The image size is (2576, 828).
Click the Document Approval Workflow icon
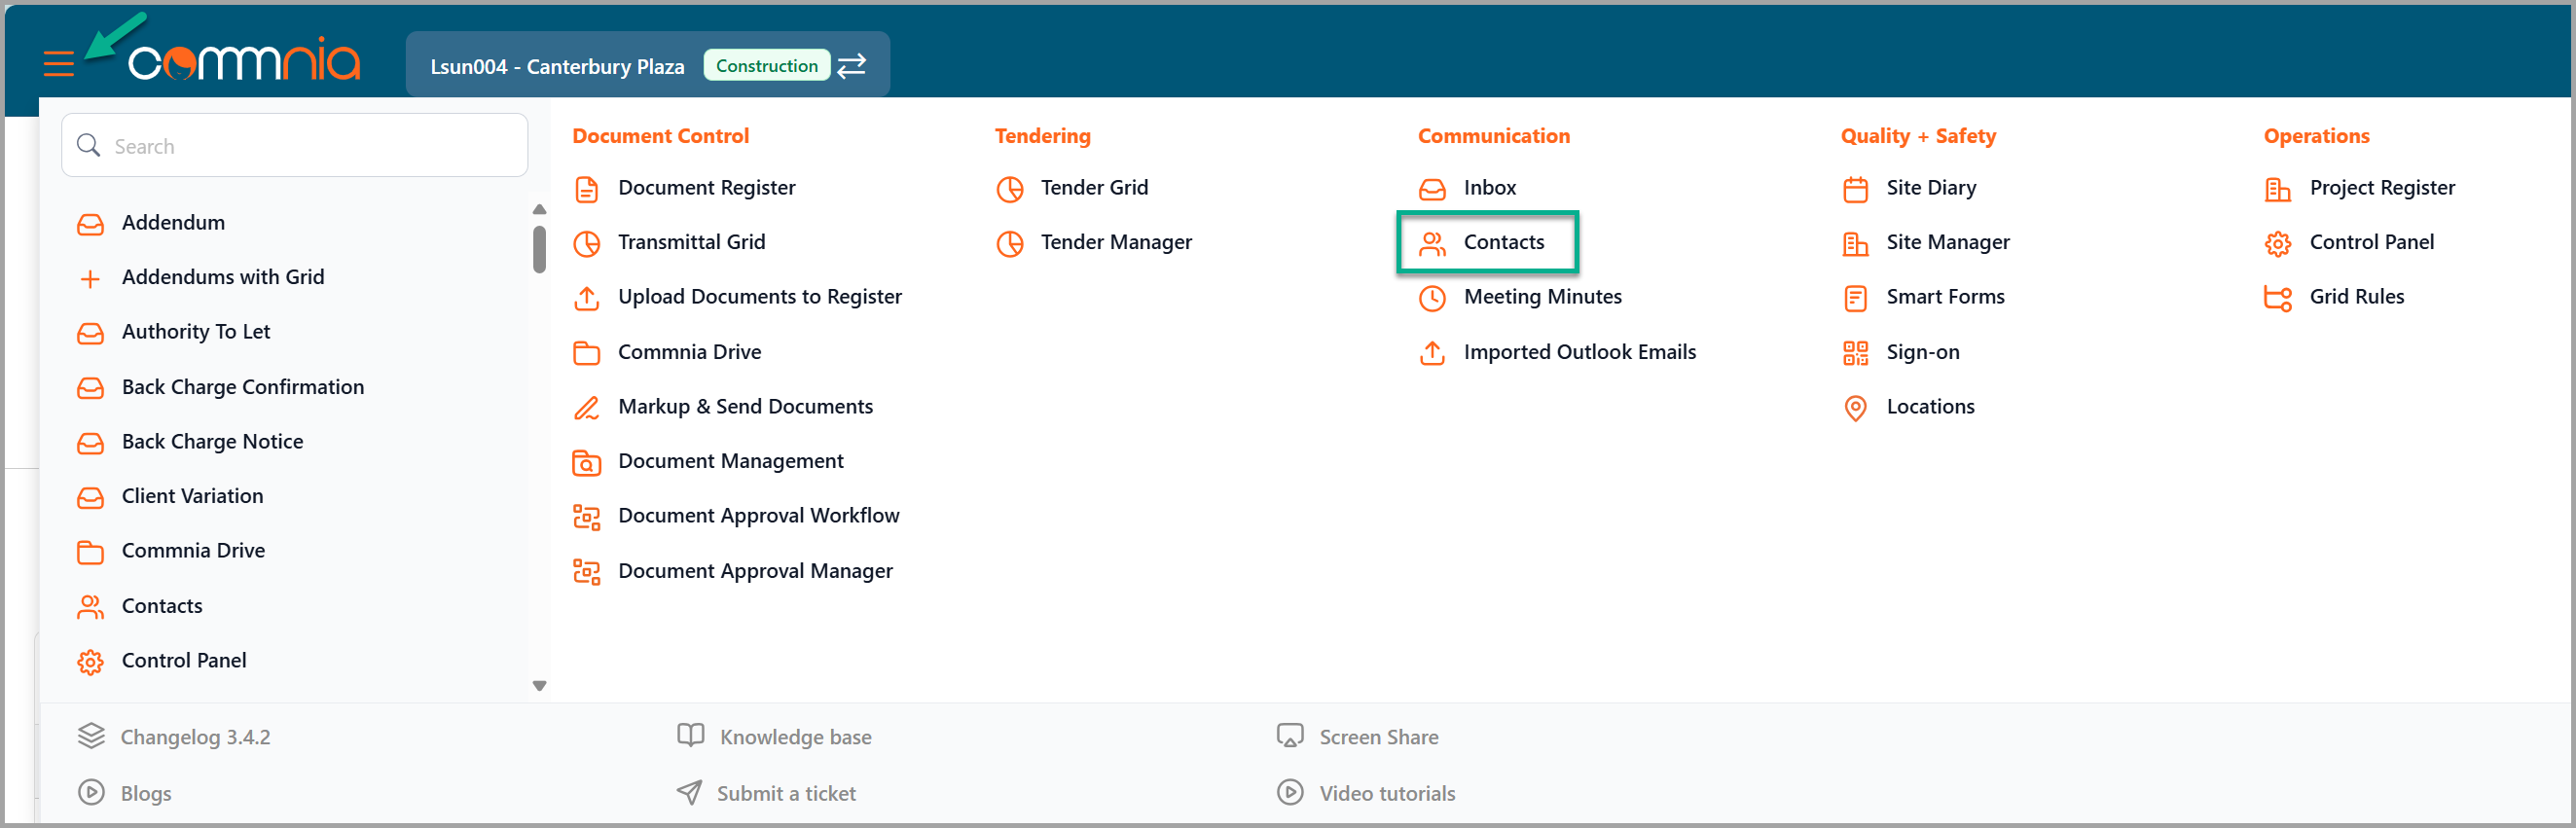coord(586,517)
